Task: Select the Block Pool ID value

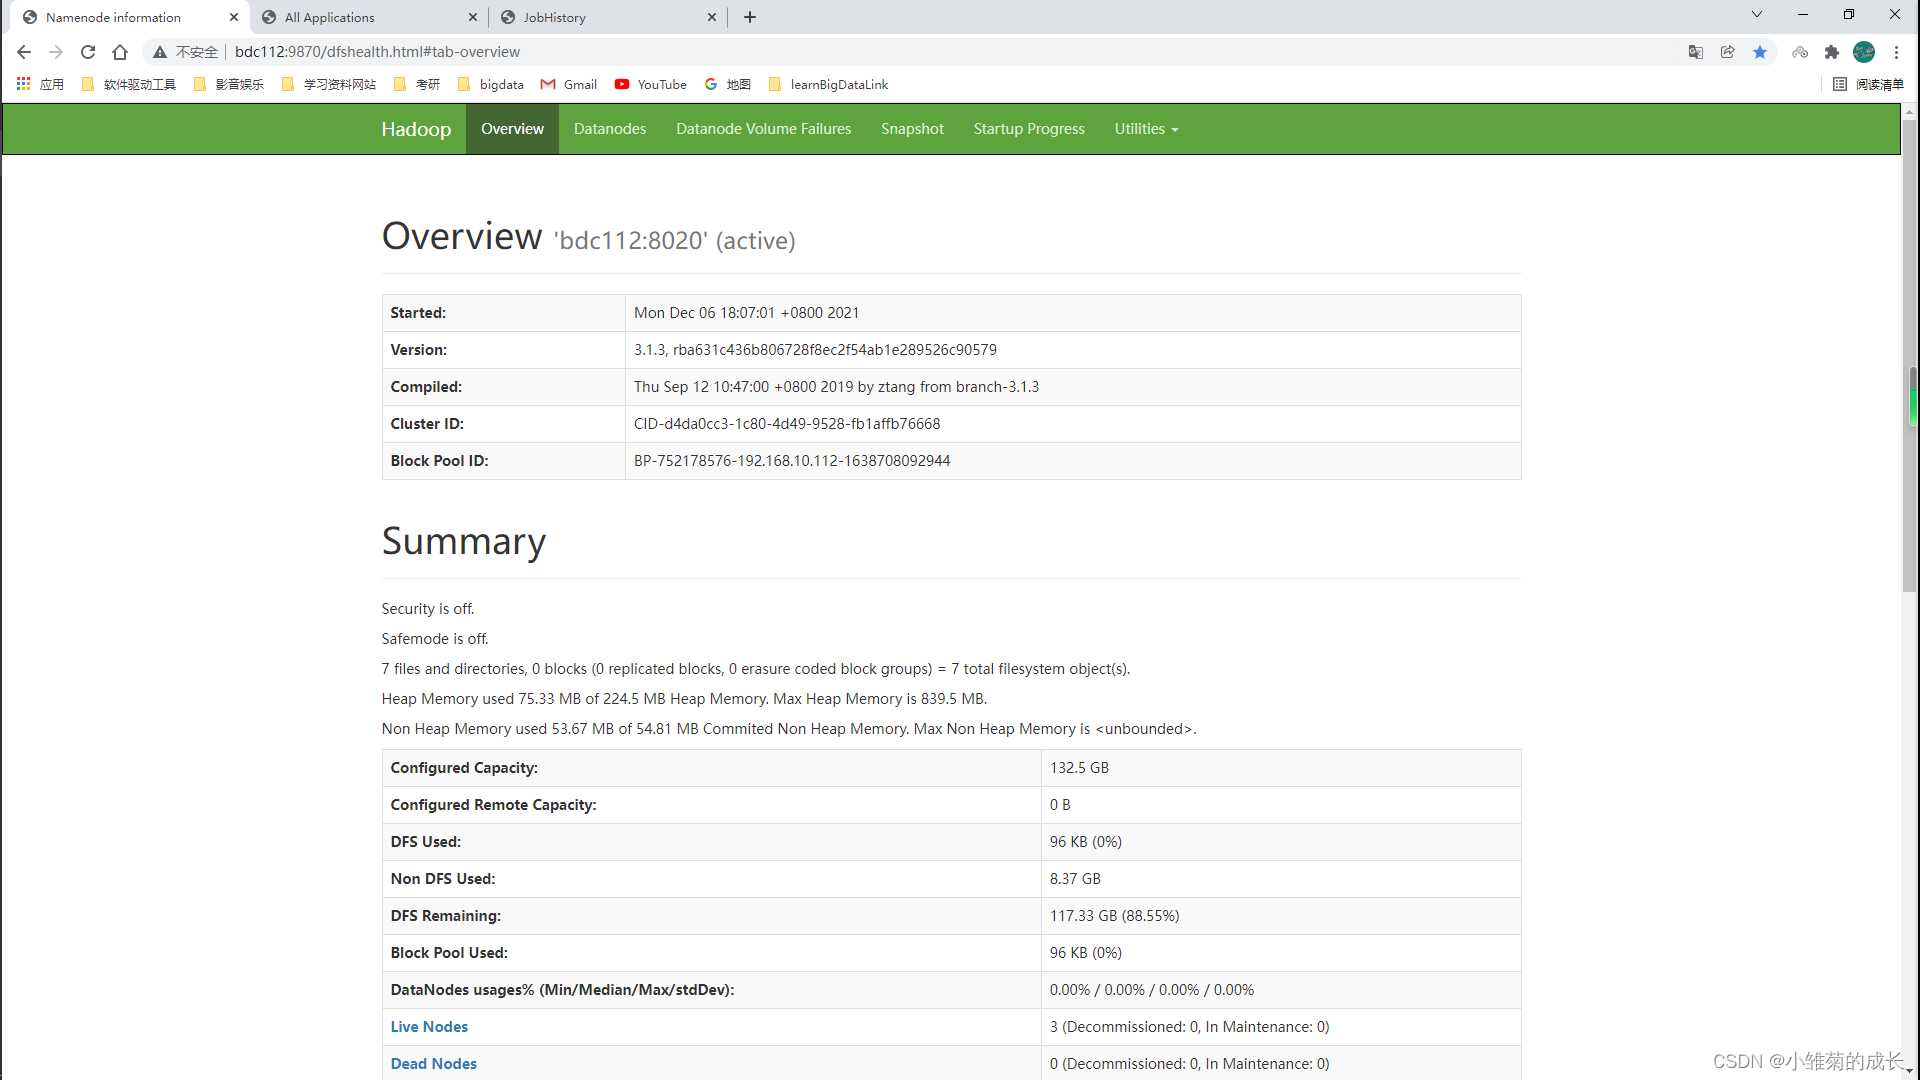Action: [792, 461]
